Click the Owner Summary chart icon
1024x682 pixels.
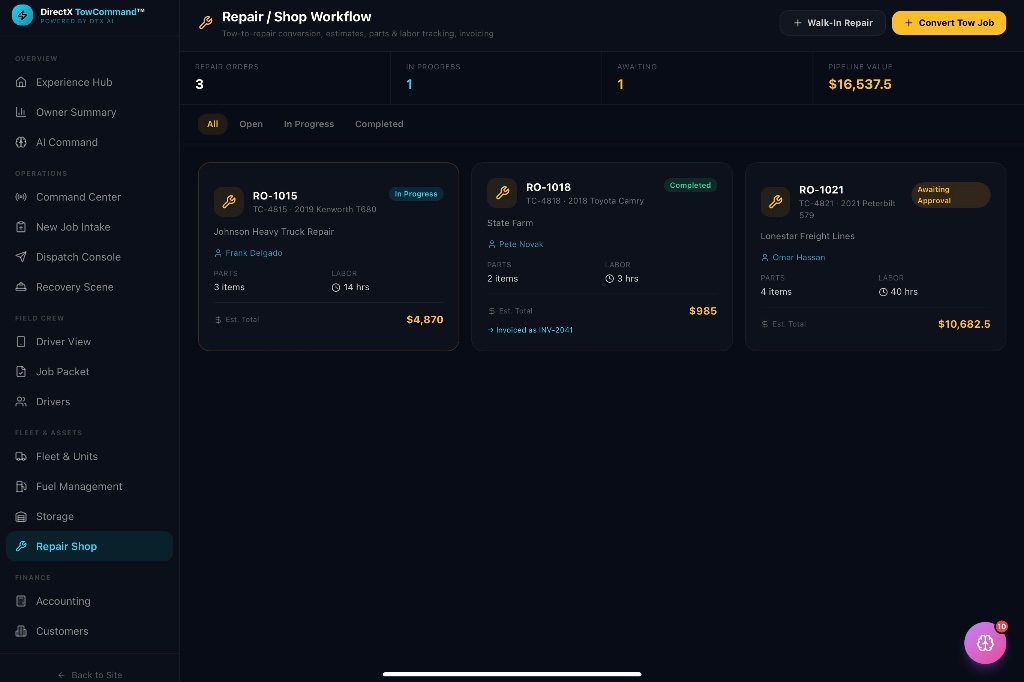pyautogui.click(x=21, y=112)
